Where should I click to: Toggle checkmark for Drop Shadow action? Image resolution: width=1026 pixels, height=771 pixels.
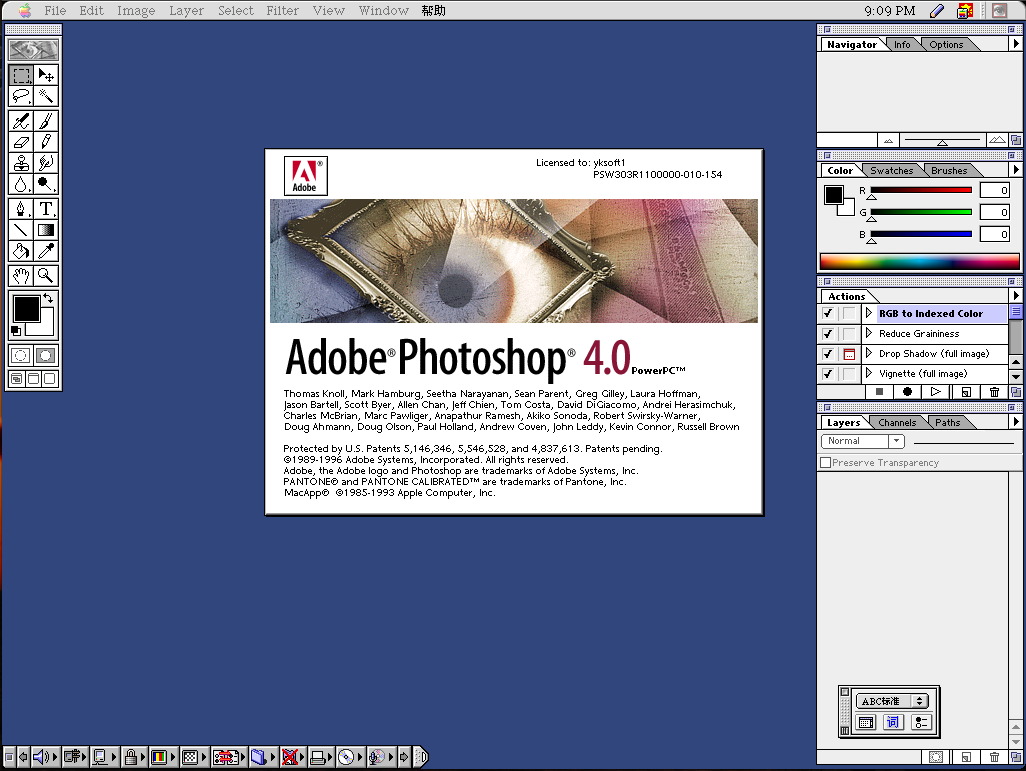pos(828,354)
